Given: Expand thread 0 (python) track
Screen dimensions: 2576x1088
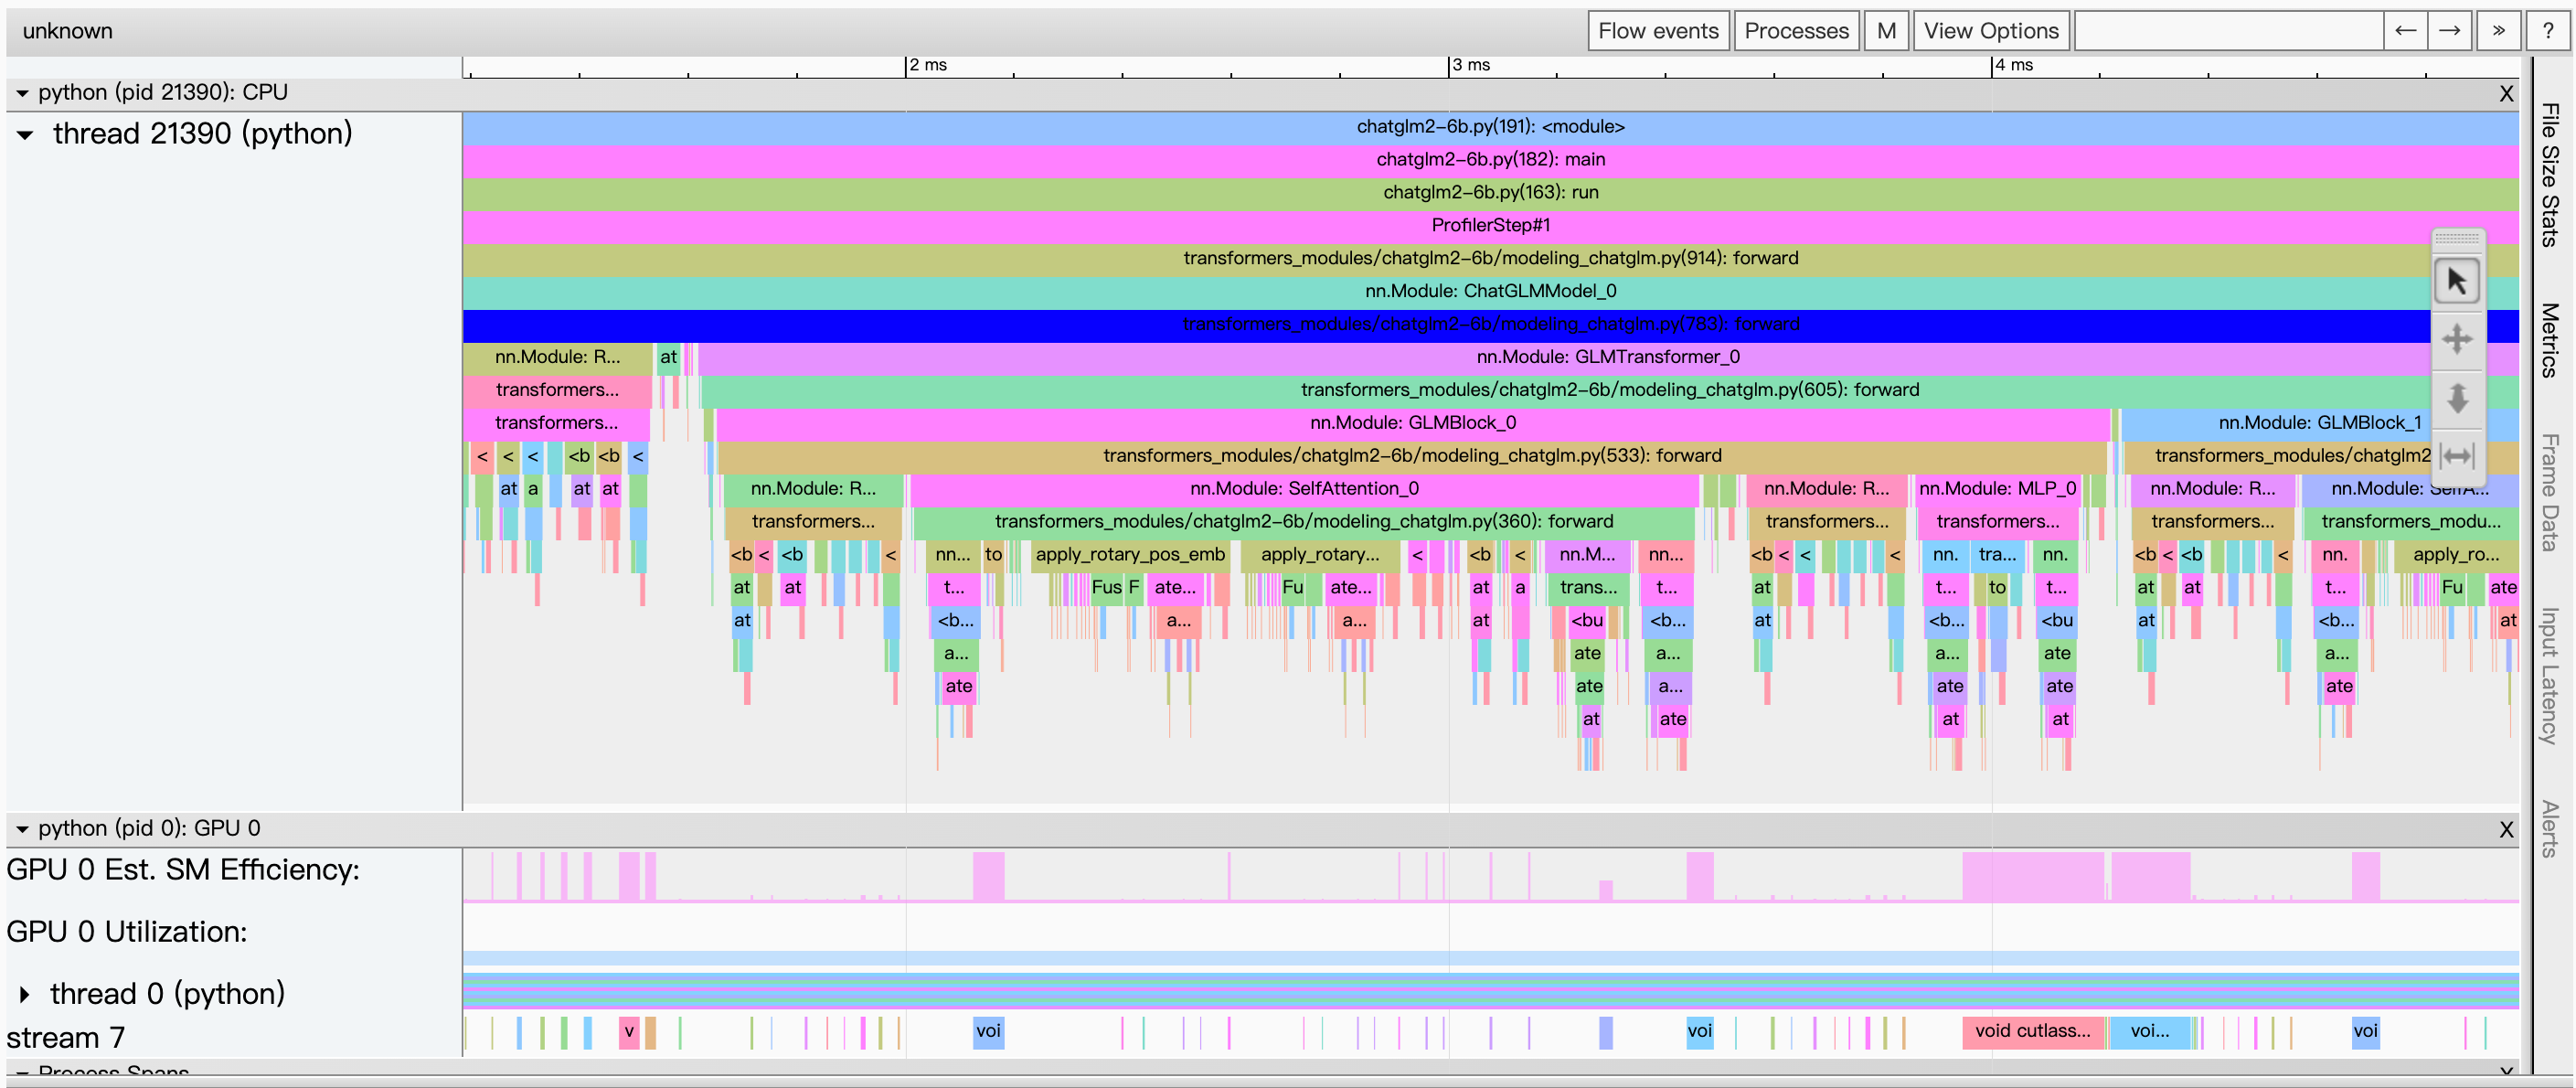Looking at the screenshot, I should [25, 994].
